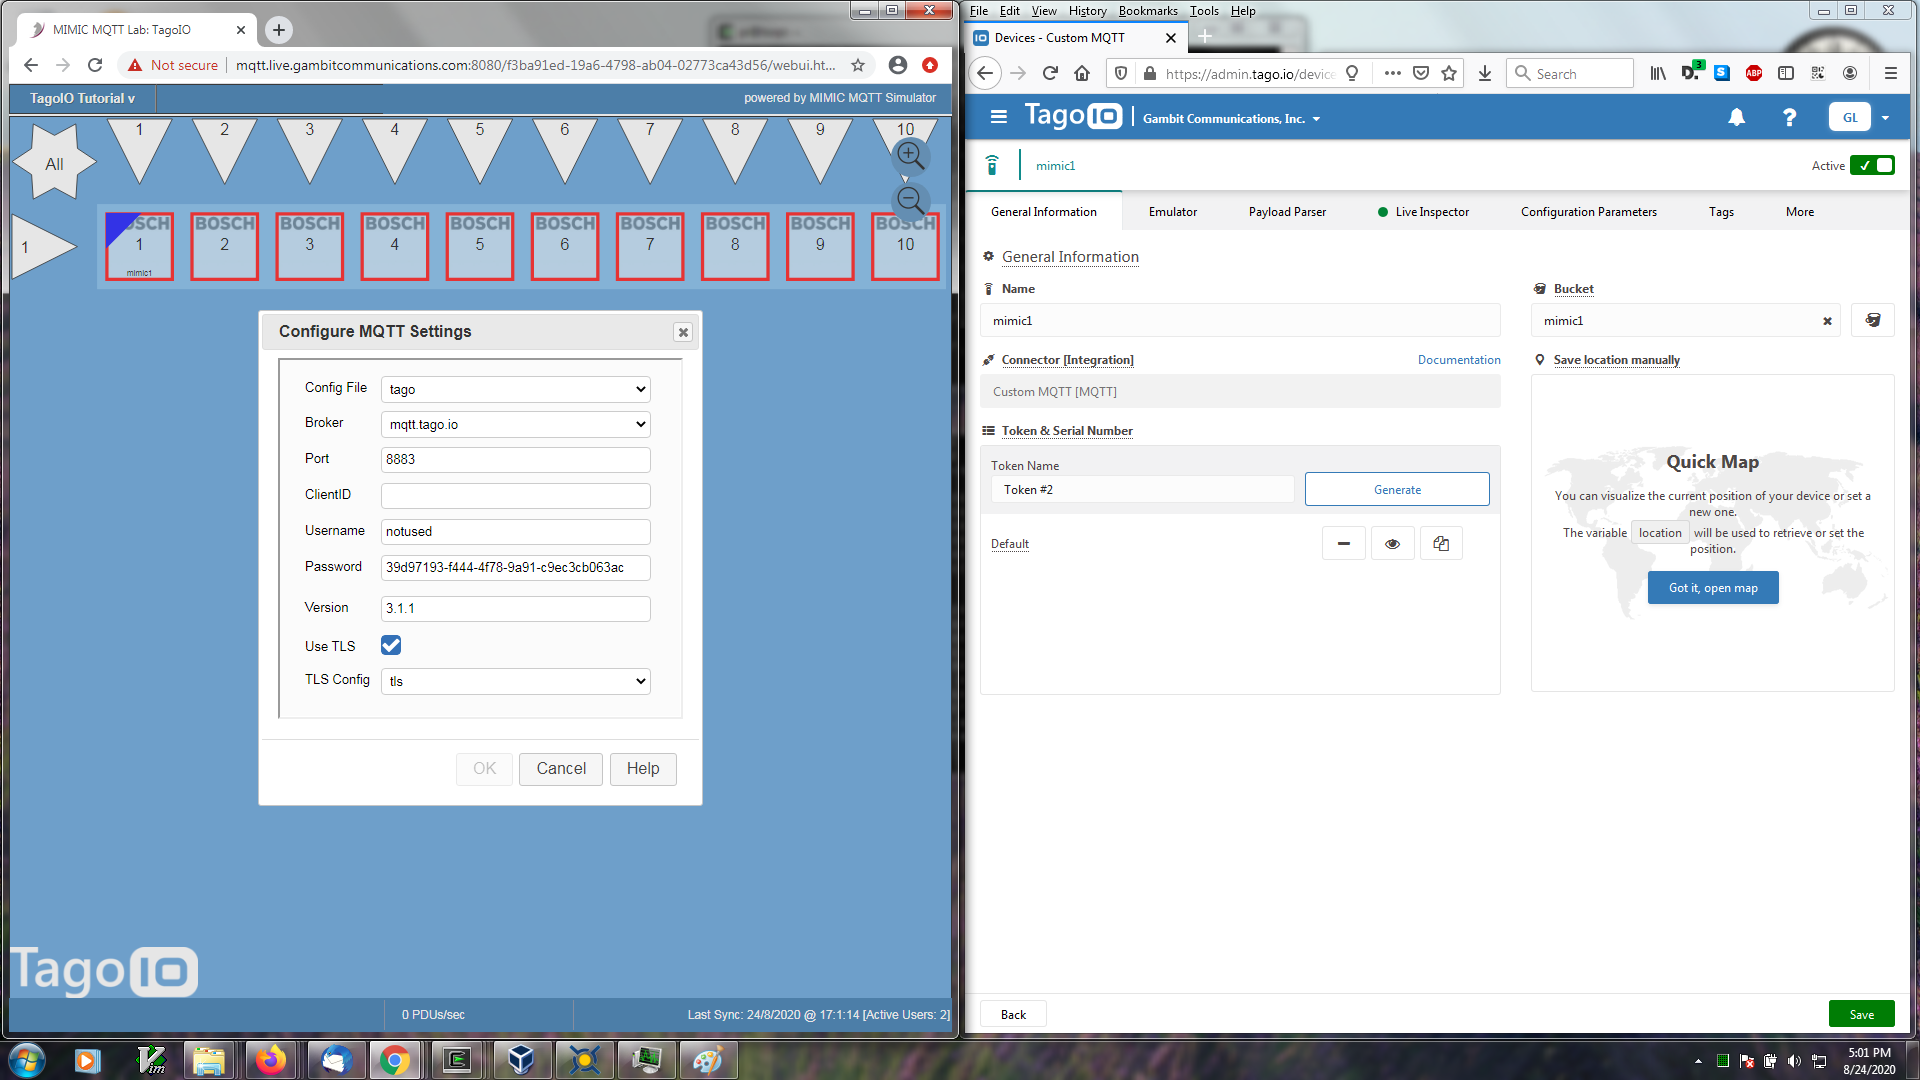Open Google Chrome from the taskbar
The image size is (1920, 1080).
point(395,1060)
